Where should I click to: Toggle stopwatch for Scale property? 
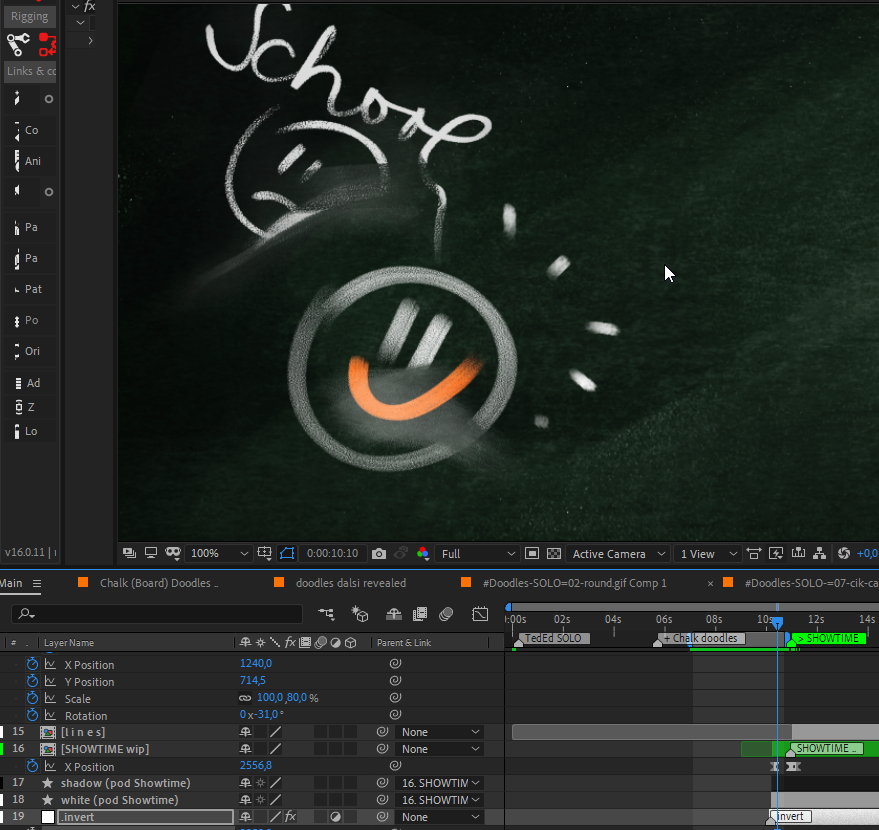pos(33,698)
